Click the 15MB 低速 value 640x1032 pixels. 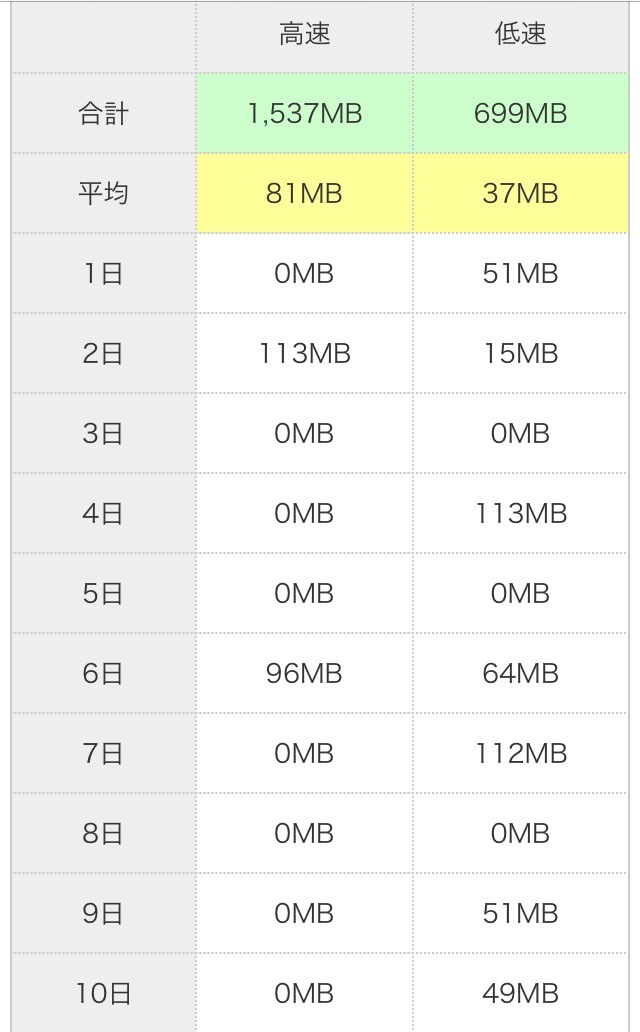pos(520,353)
